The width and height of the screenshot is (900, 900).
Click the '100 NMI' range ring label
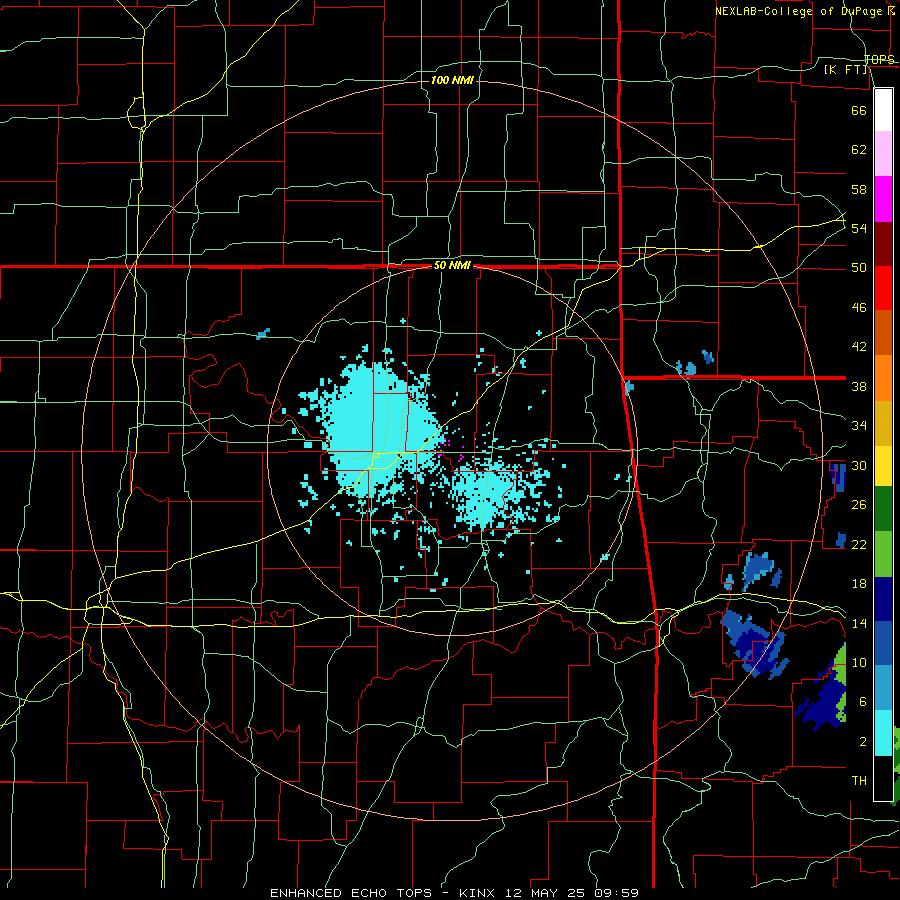point(452,80)
